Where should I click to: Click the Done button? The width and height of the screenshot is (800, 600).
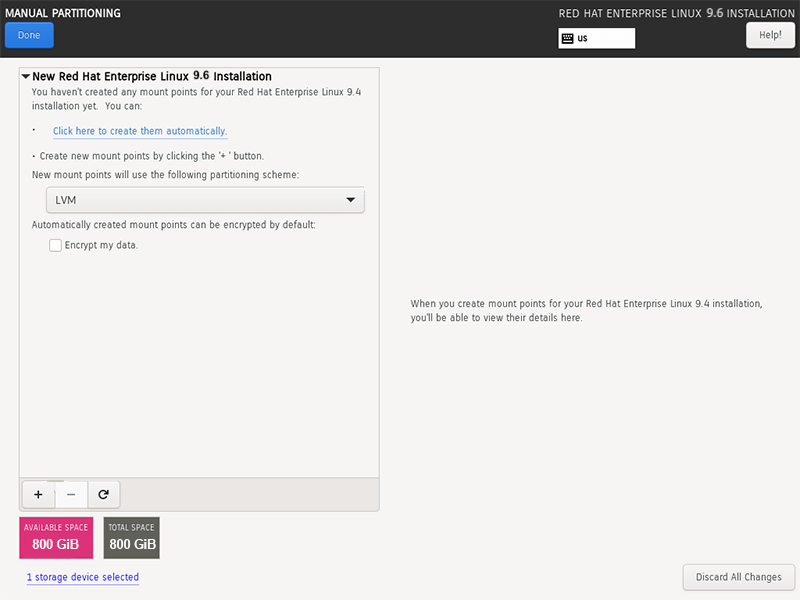[29, 35]
